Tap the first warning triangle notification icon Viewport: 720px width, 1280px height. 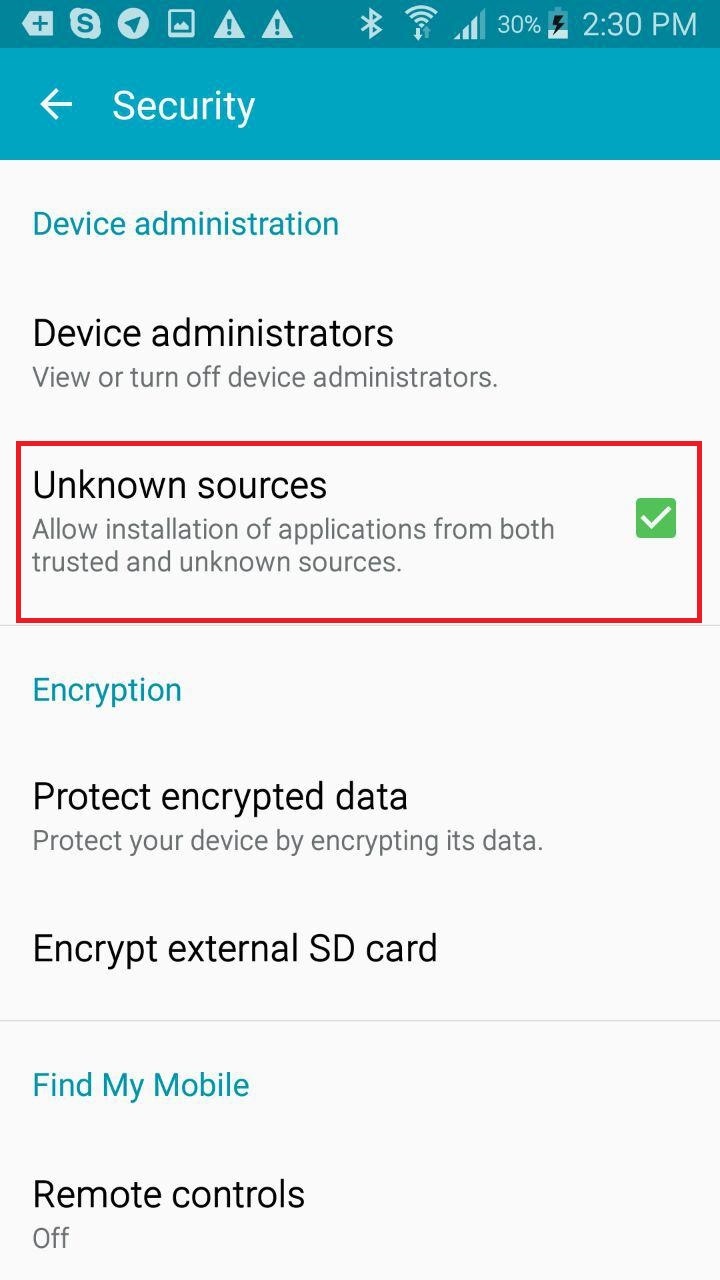click(x=229, y=23)
